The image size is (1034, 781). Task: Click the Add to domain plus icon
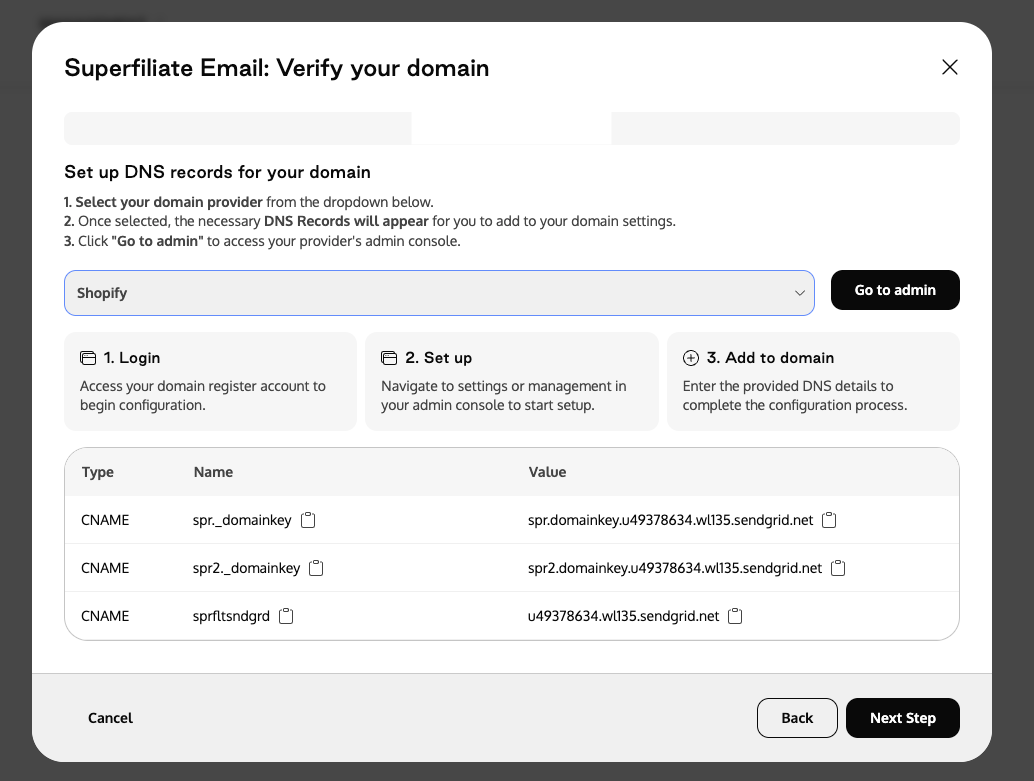(690, 358)
